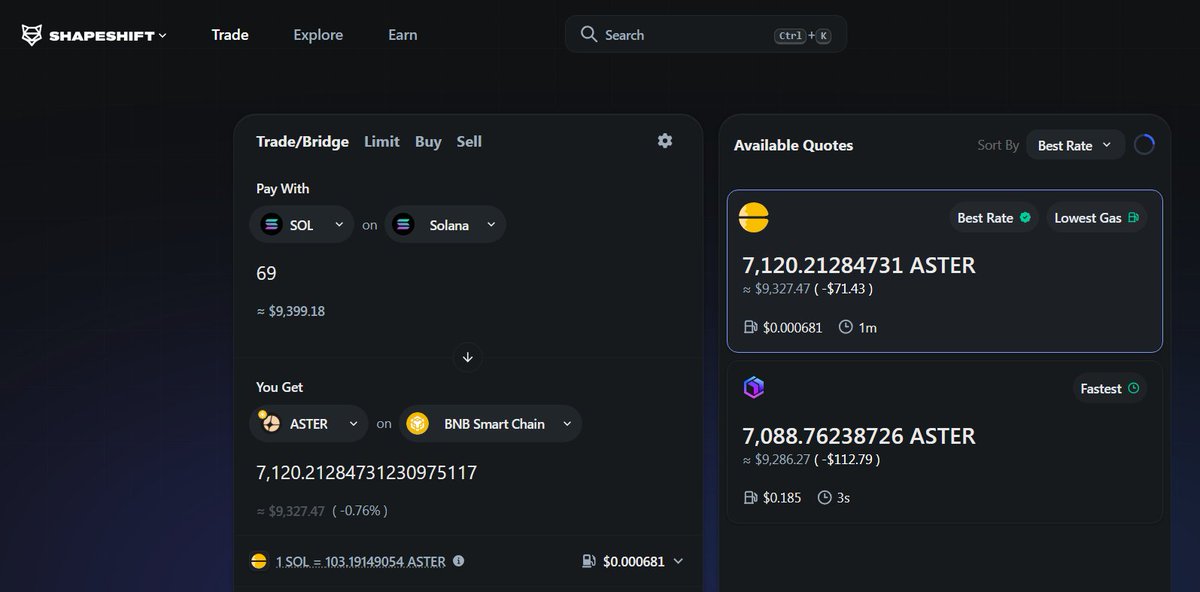
Task: Switch to the Limit tab
Action: (x=382, y=142)
